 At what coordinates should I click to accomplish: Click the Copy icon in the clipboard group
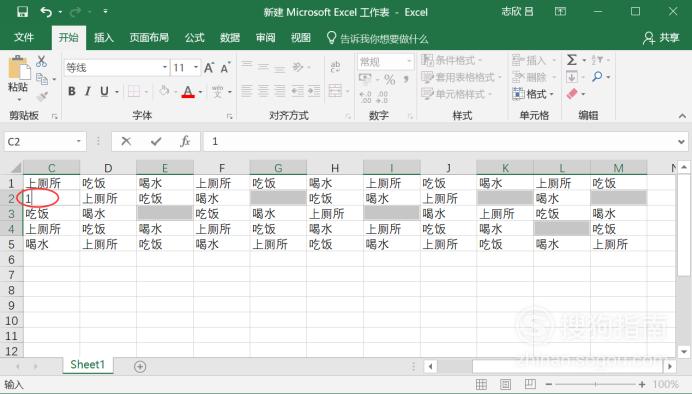[x=42, y=79]
